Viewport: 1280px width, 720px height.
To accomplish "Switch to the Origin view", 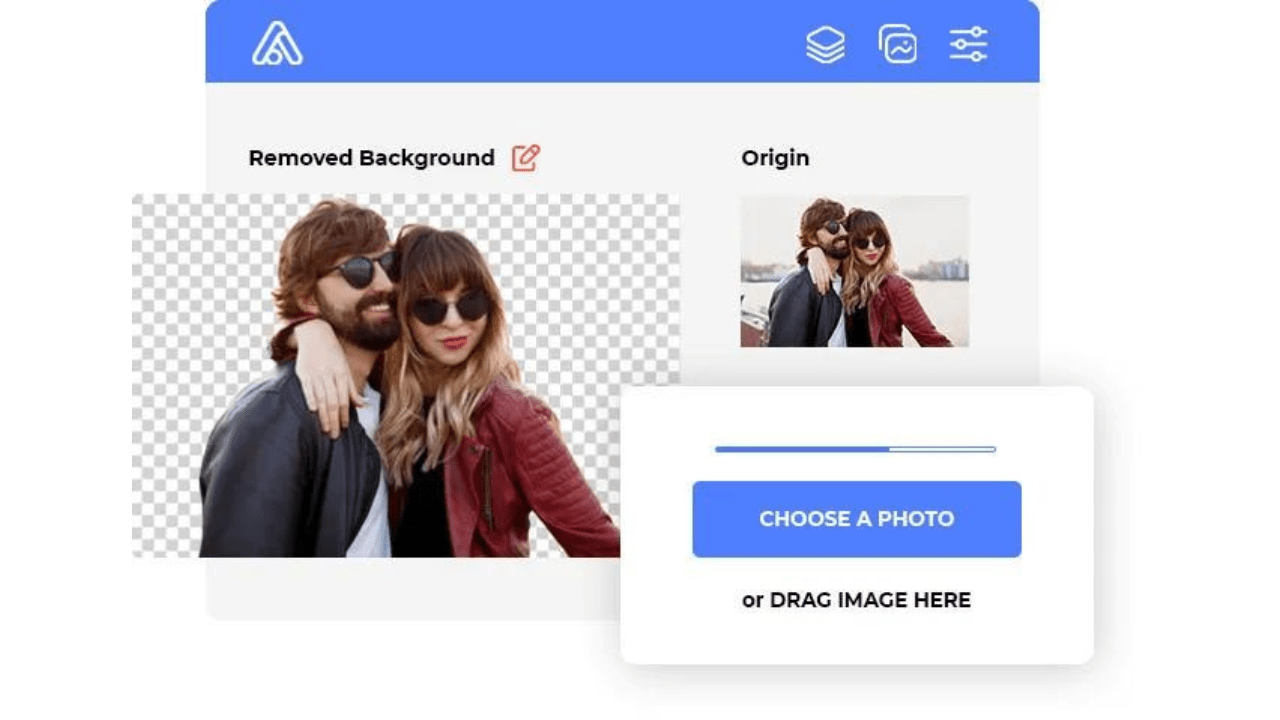I will 775,157.
